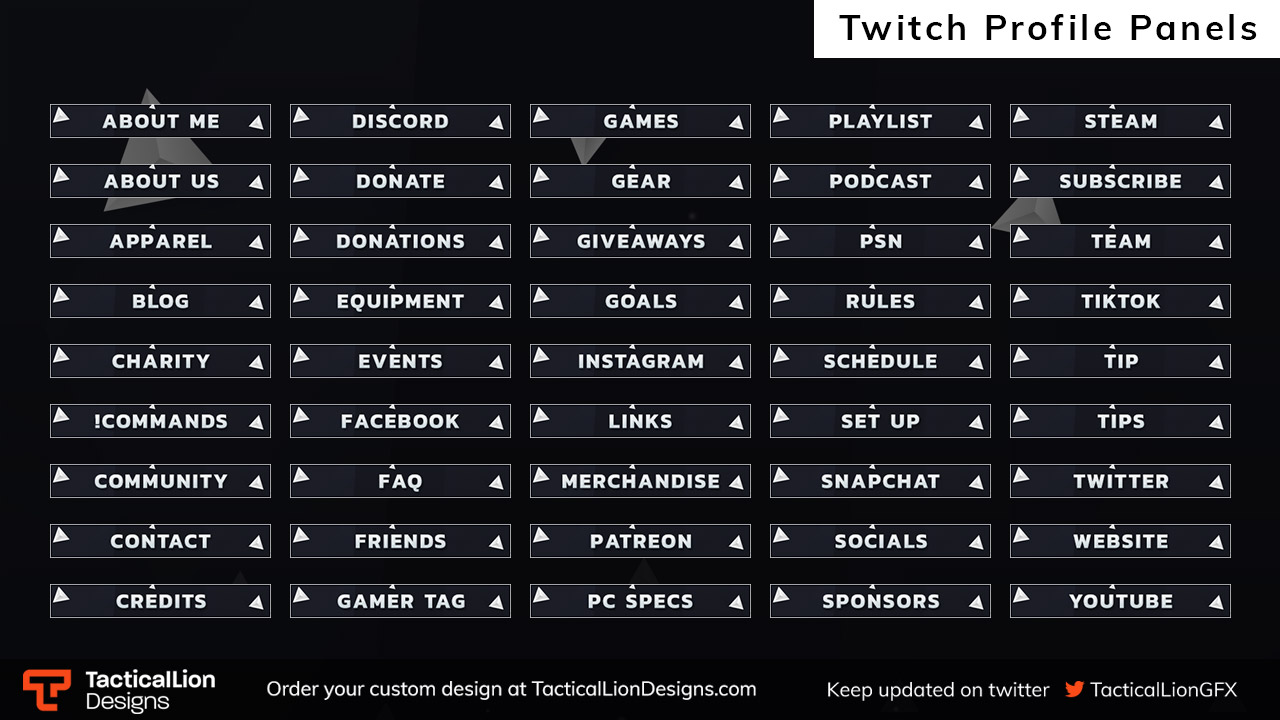This screenshot has width=1280, height=720.
Task: Click the TacticalLionGFX twitter handle
Action: point(1163,689)
